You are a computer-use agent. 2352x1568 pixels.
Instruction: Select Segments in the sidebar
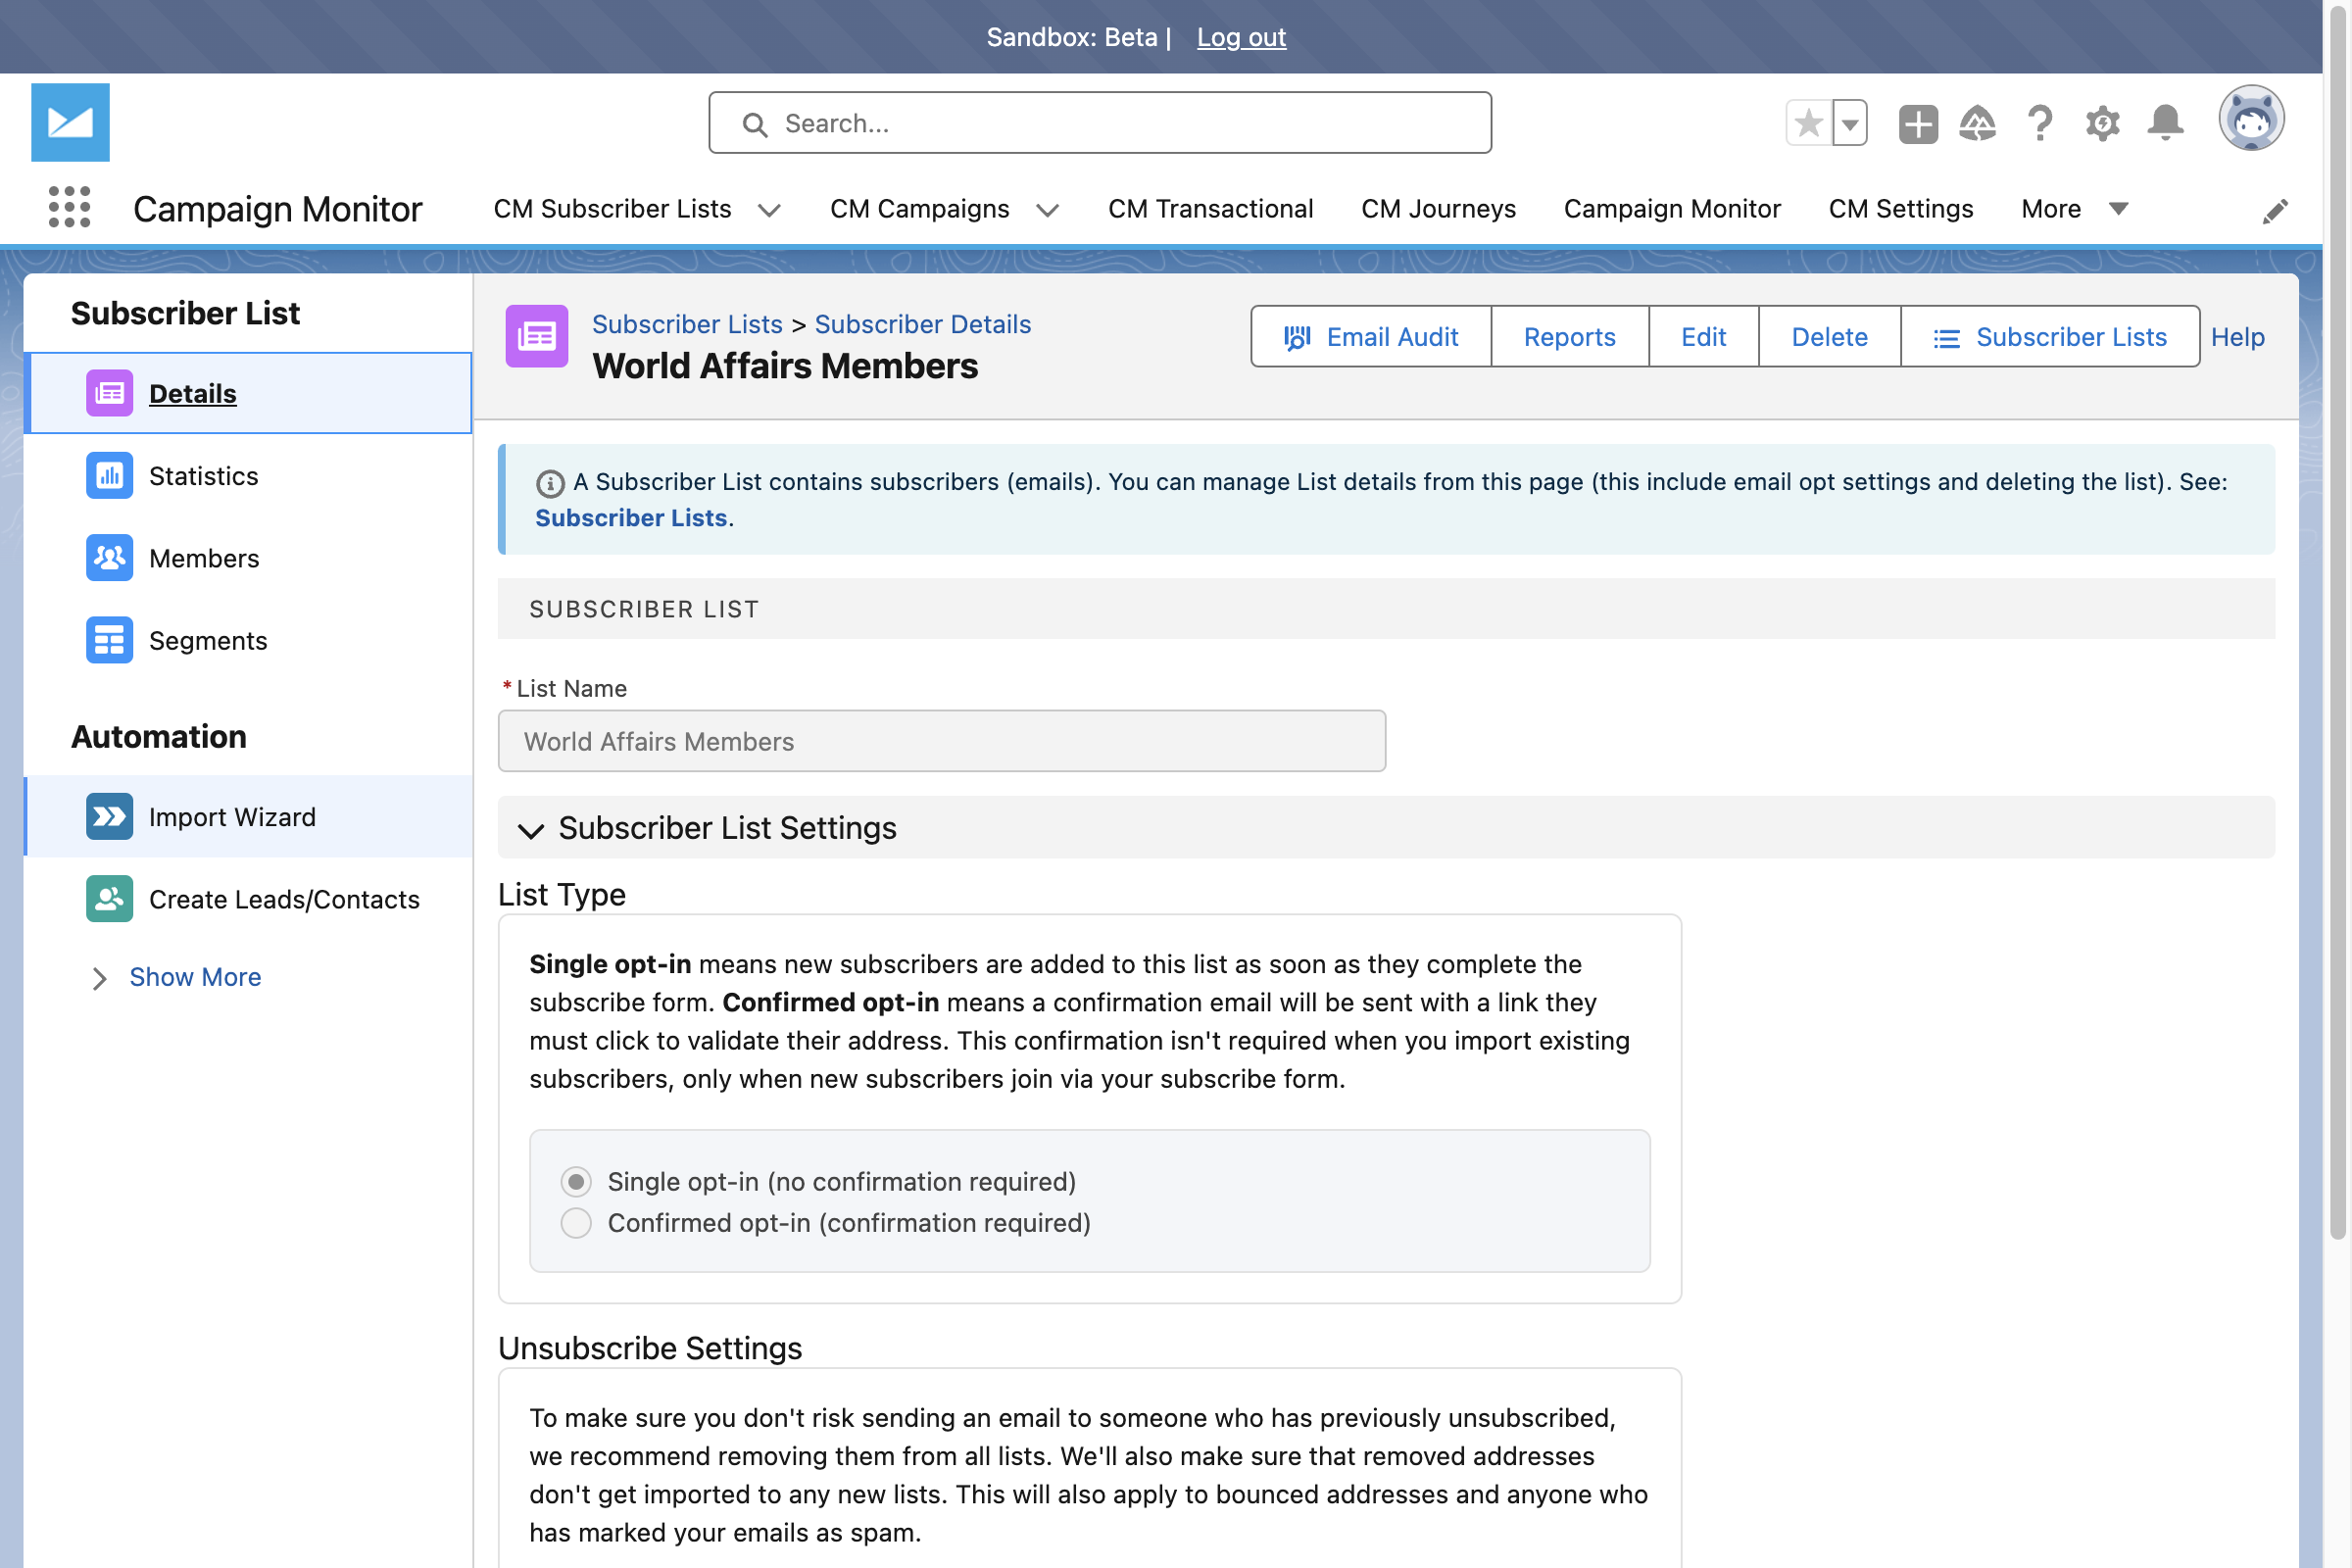click(248, 640)
